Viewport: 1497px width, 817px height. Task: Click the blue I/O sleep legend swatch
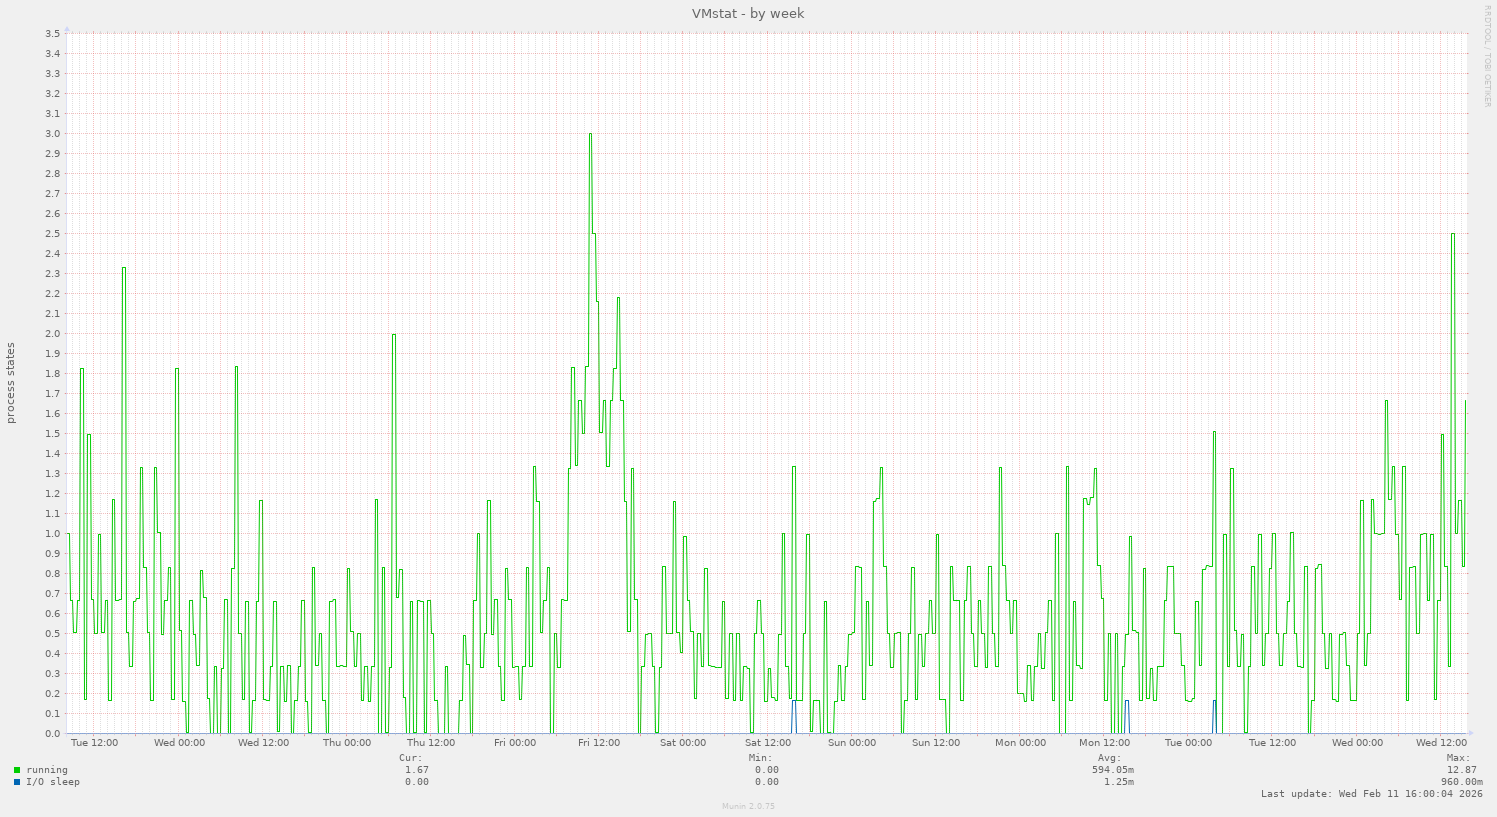[x=17, y=782]
